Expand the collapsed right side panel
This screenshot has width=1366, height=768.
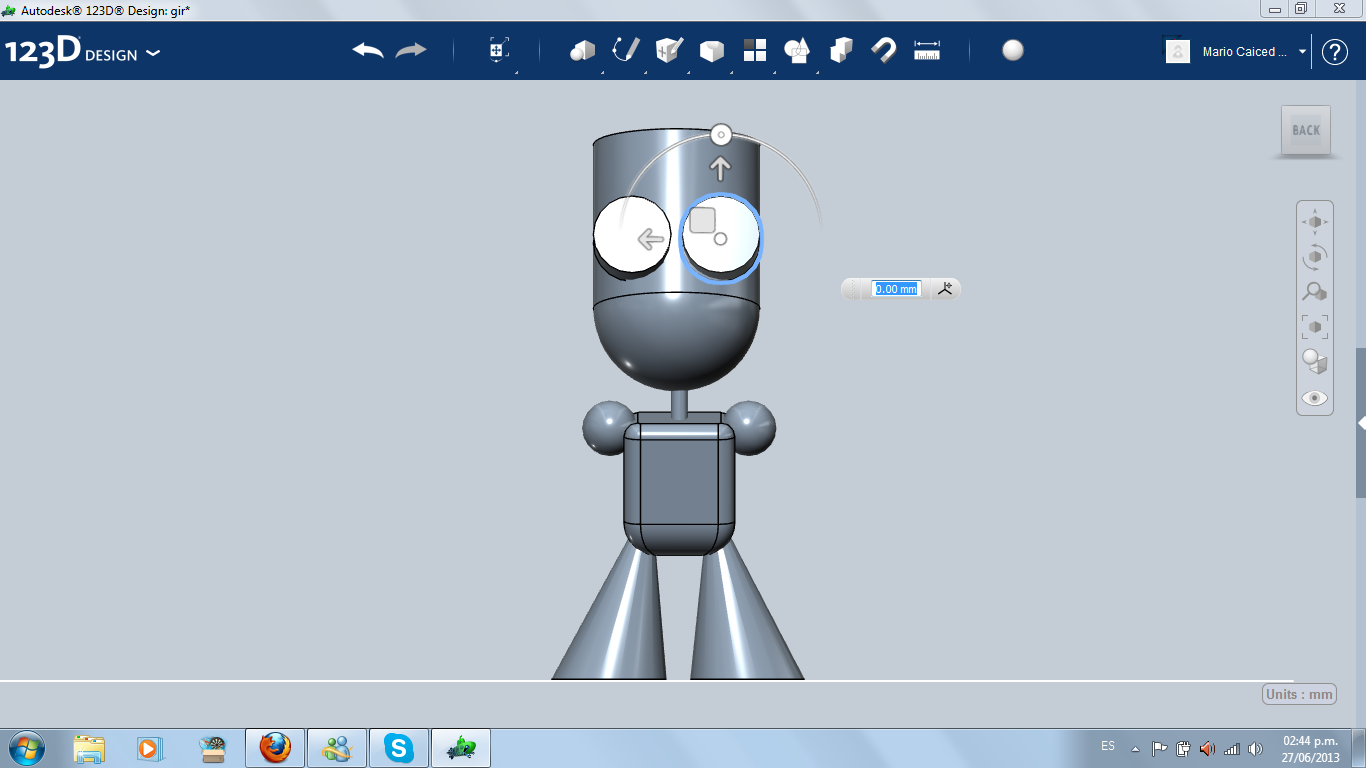click(1361, 423)
